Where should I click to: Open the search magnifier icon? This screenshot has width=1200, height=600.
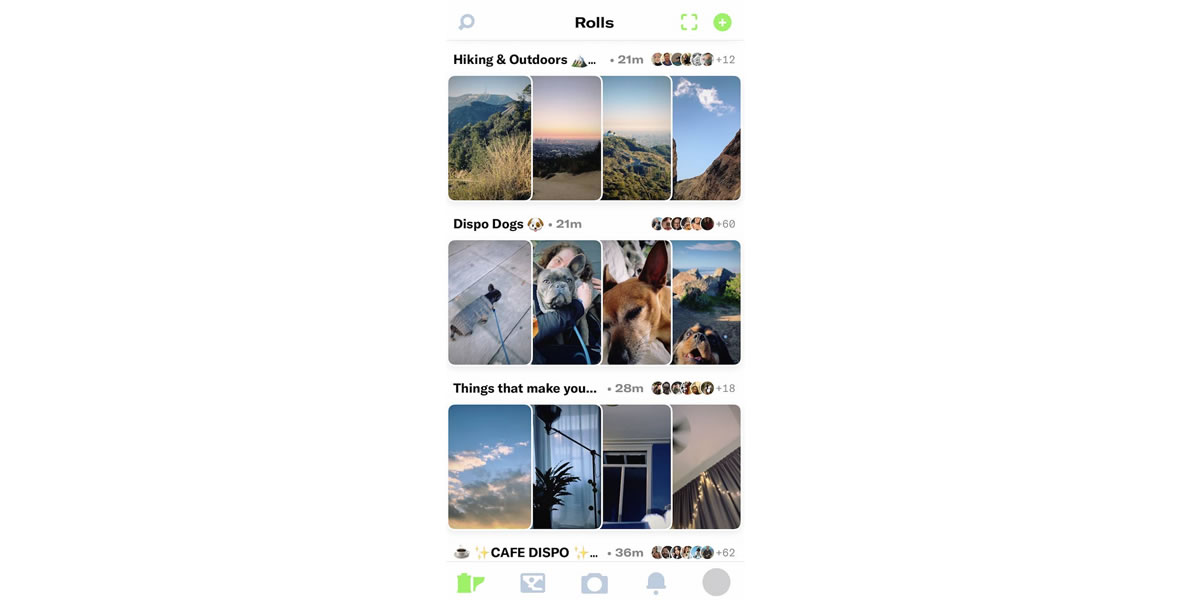click(x=466, y=22)
